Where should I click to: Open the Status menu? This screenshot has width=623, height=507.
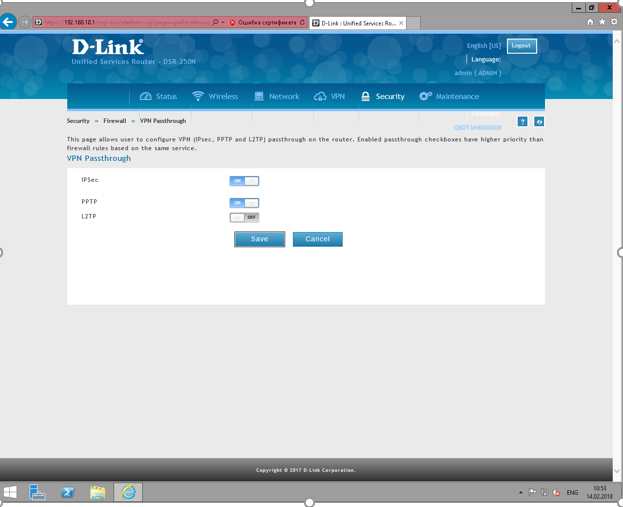(x=158, y=97)
